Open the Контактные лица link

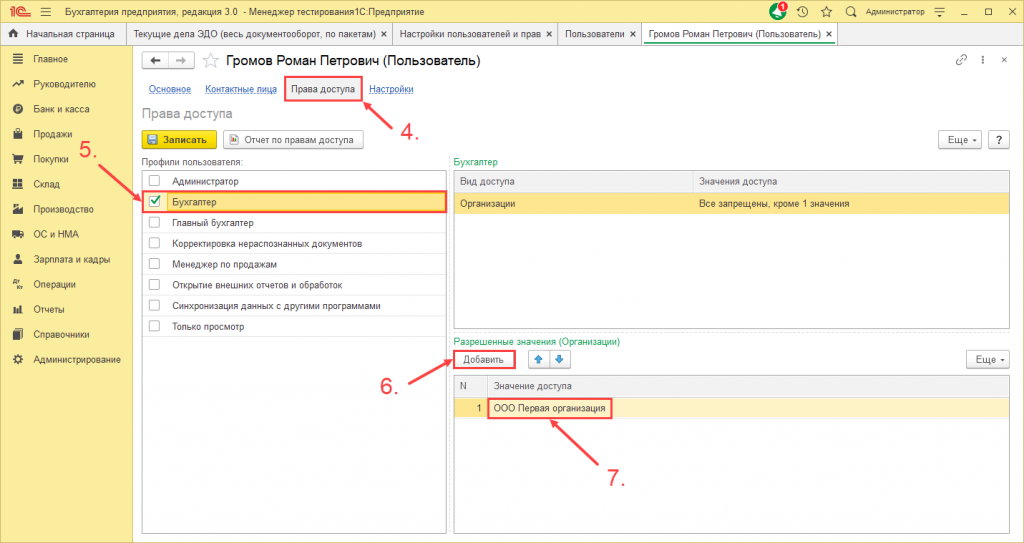tap(241, 89)
